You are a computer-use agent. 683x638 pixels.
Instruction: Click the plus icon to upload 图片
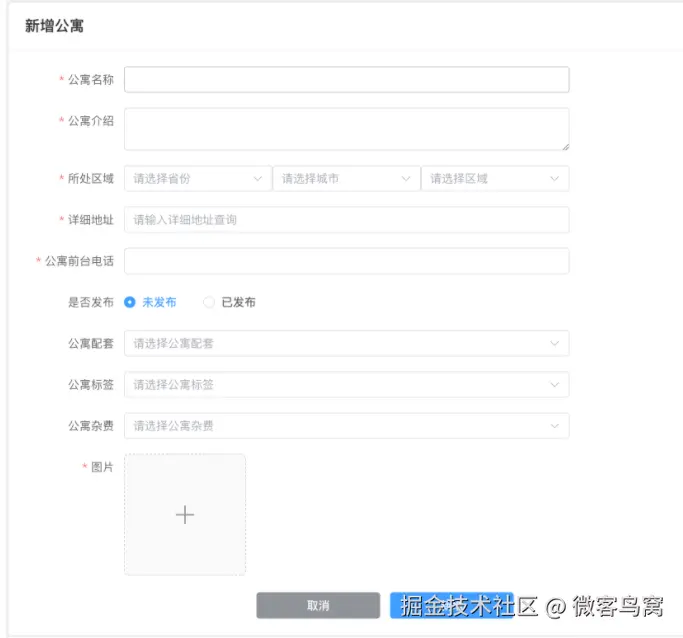[x=185, y=515]
